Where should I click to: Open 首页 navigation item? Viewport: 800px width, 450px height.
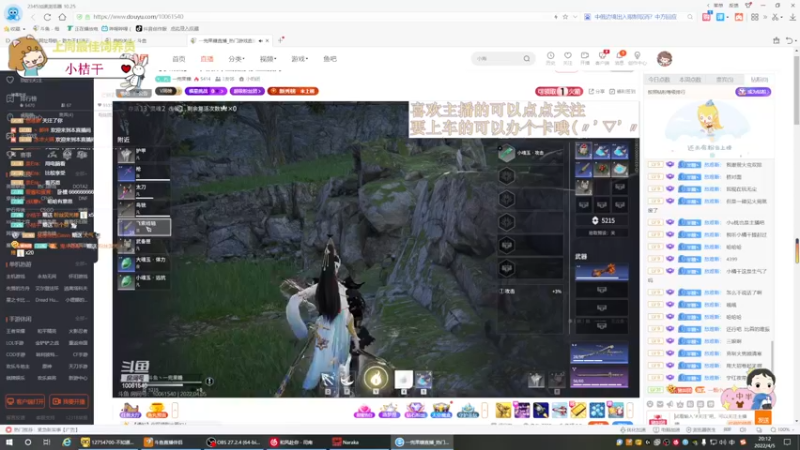(x=179, y=59)
